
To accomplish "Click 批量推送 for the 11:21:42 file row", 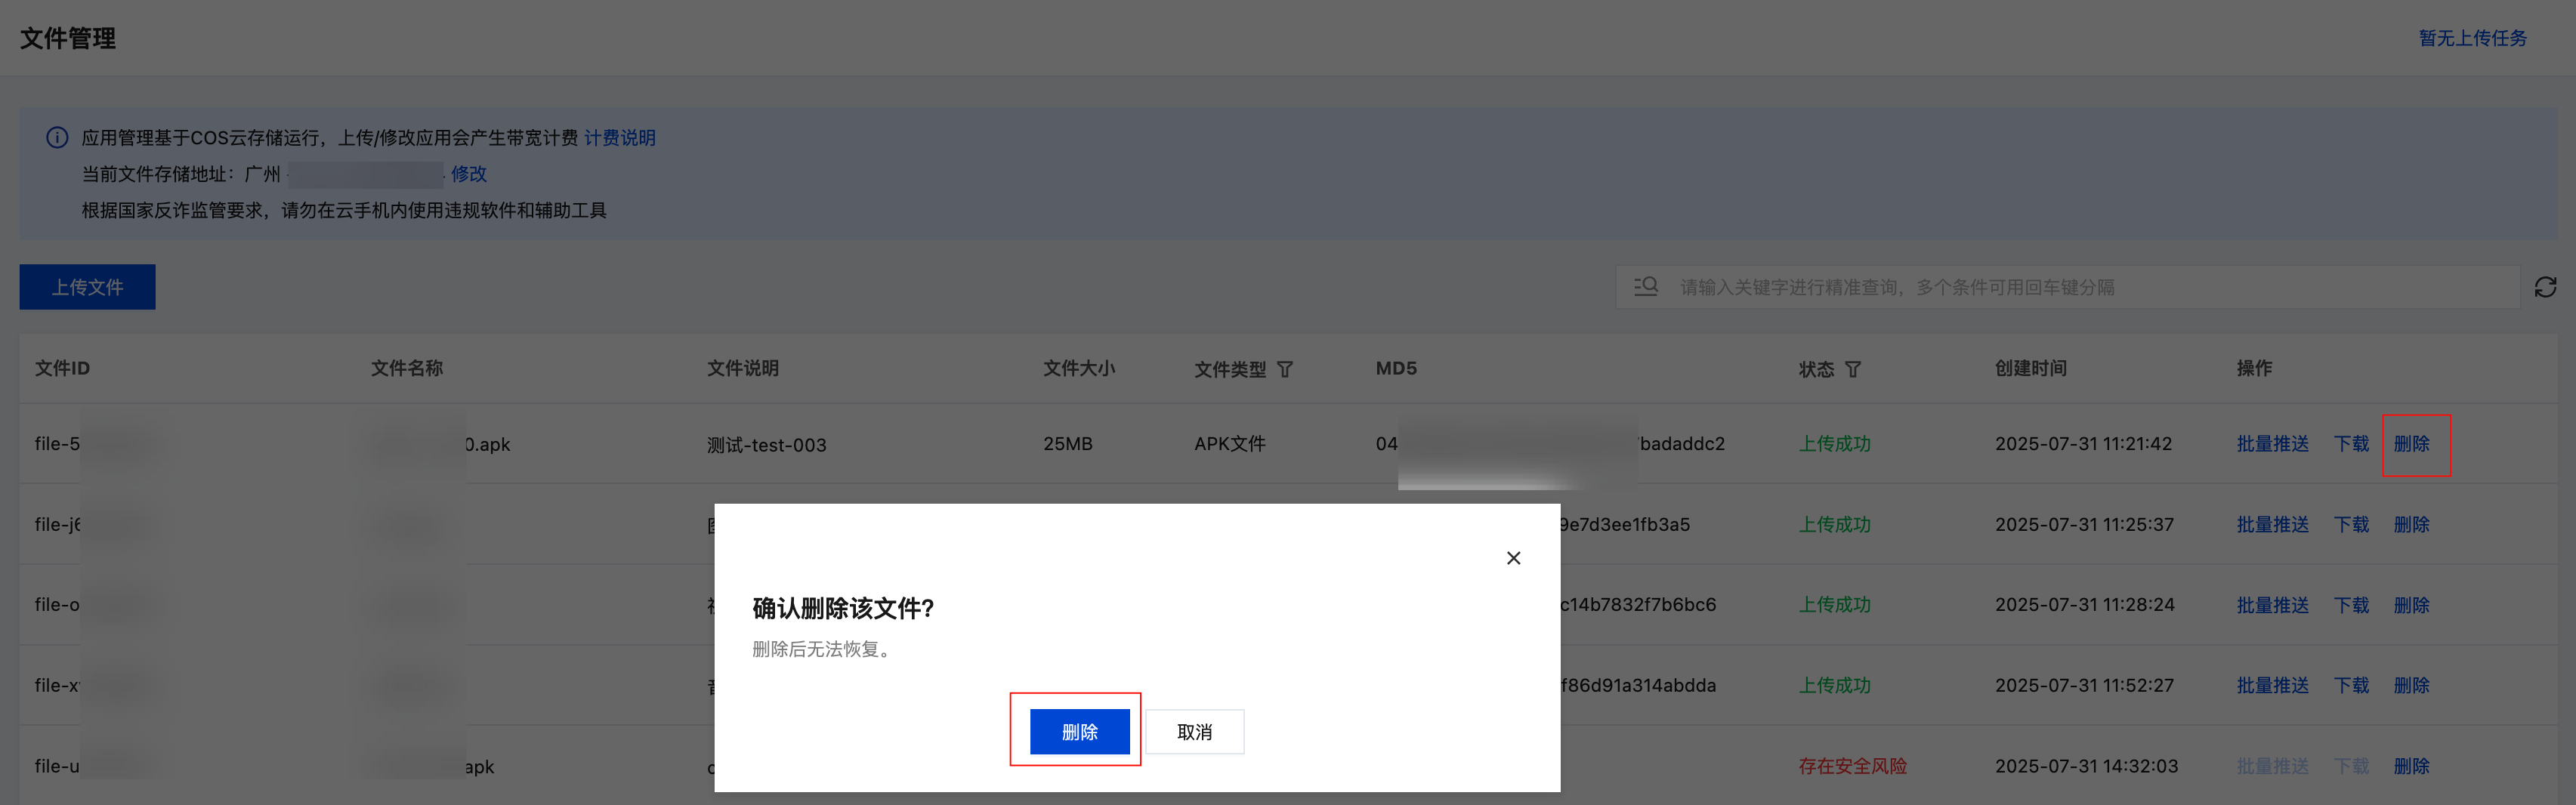I will [x=2272, y=444].
